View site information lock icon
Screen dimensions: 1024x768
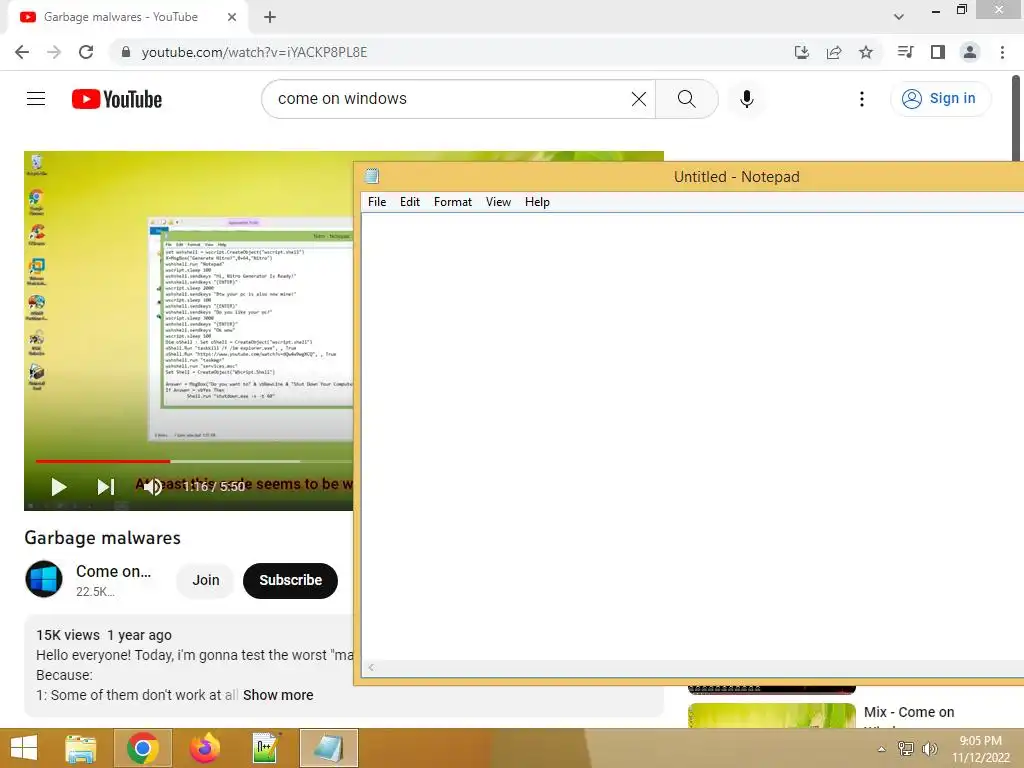coord(126,52)
